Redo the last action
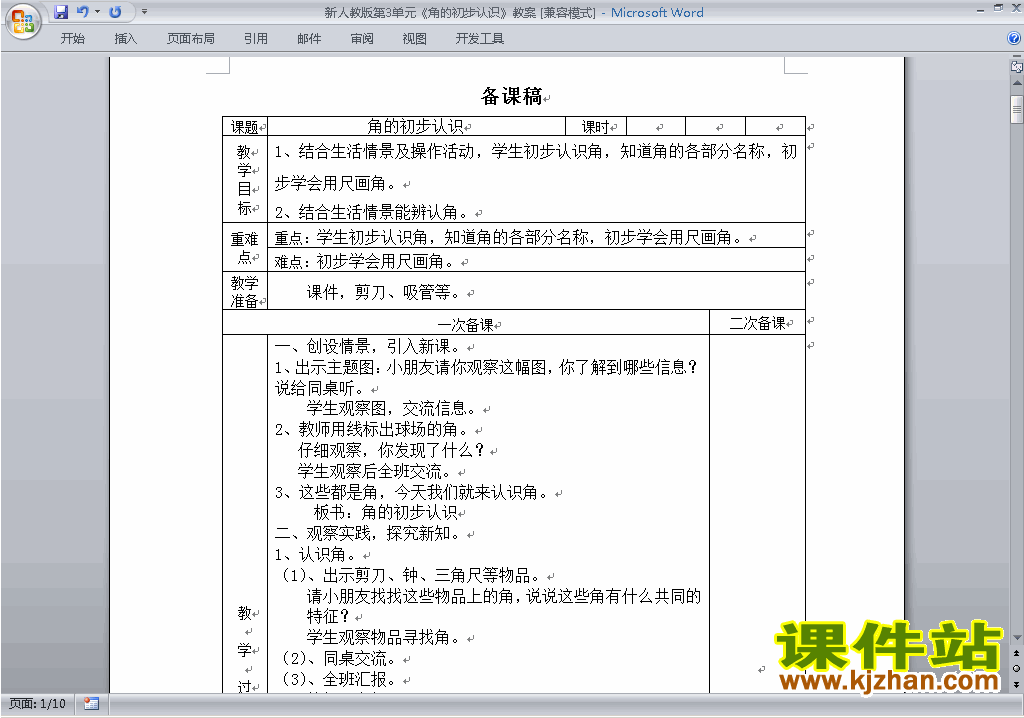This screenshot has width=1024, height=718. point(116,12)
